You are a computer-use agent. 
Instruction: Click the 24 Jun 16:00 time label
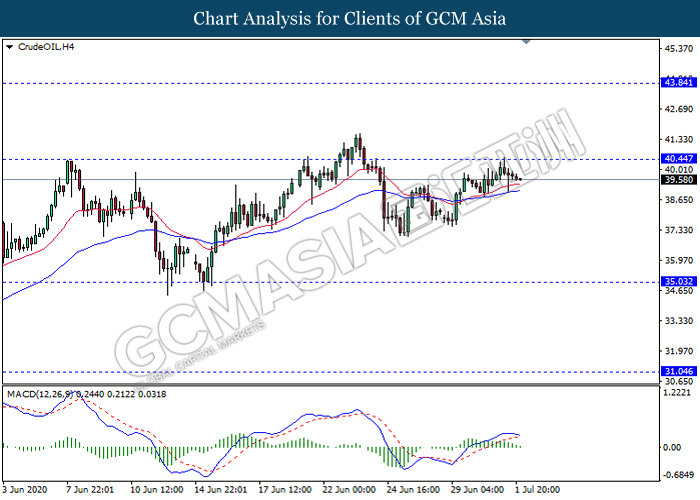click(x=413, y=490)
